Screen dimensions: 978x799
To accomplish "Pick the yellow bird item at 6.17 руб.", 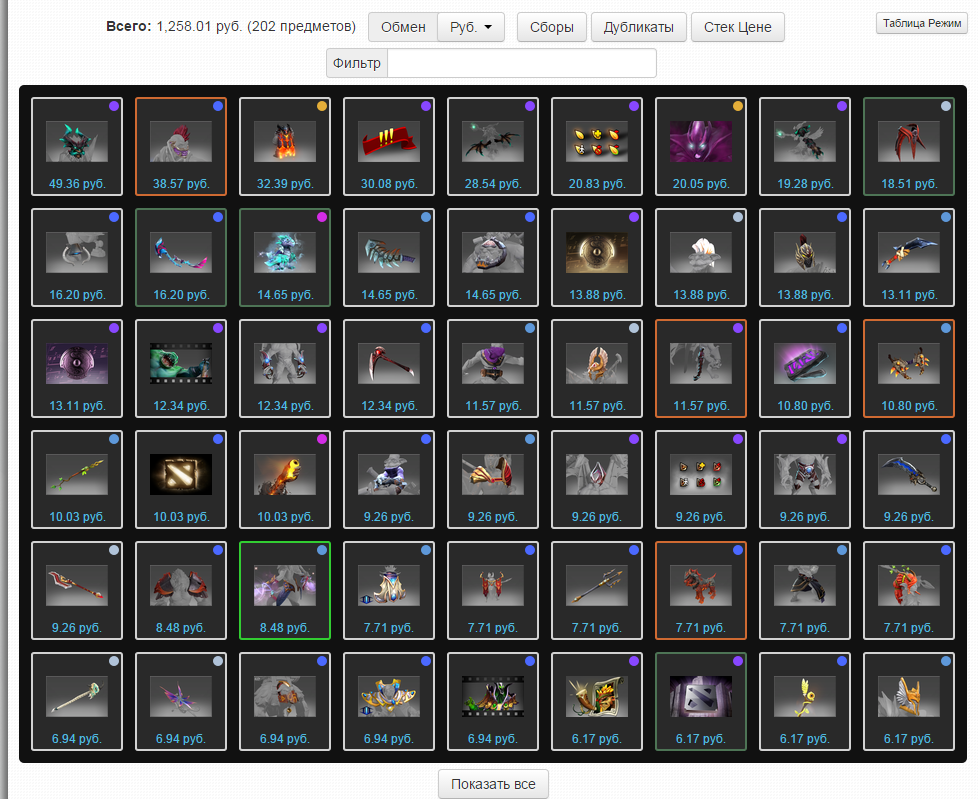I will tap(805, 702).
